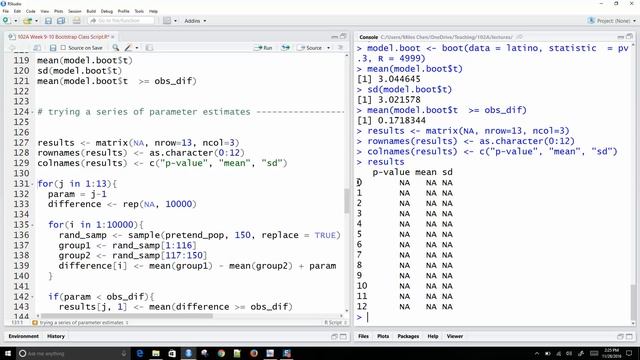Open Microsoft Edge from the taskbar

(x=140, y=353)
